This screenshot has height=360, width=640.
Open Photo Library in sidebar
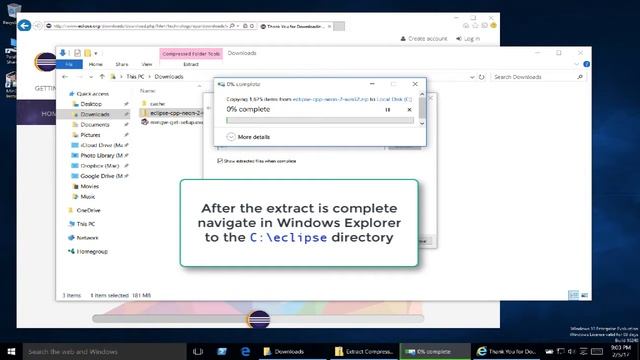tap(101, 155)
